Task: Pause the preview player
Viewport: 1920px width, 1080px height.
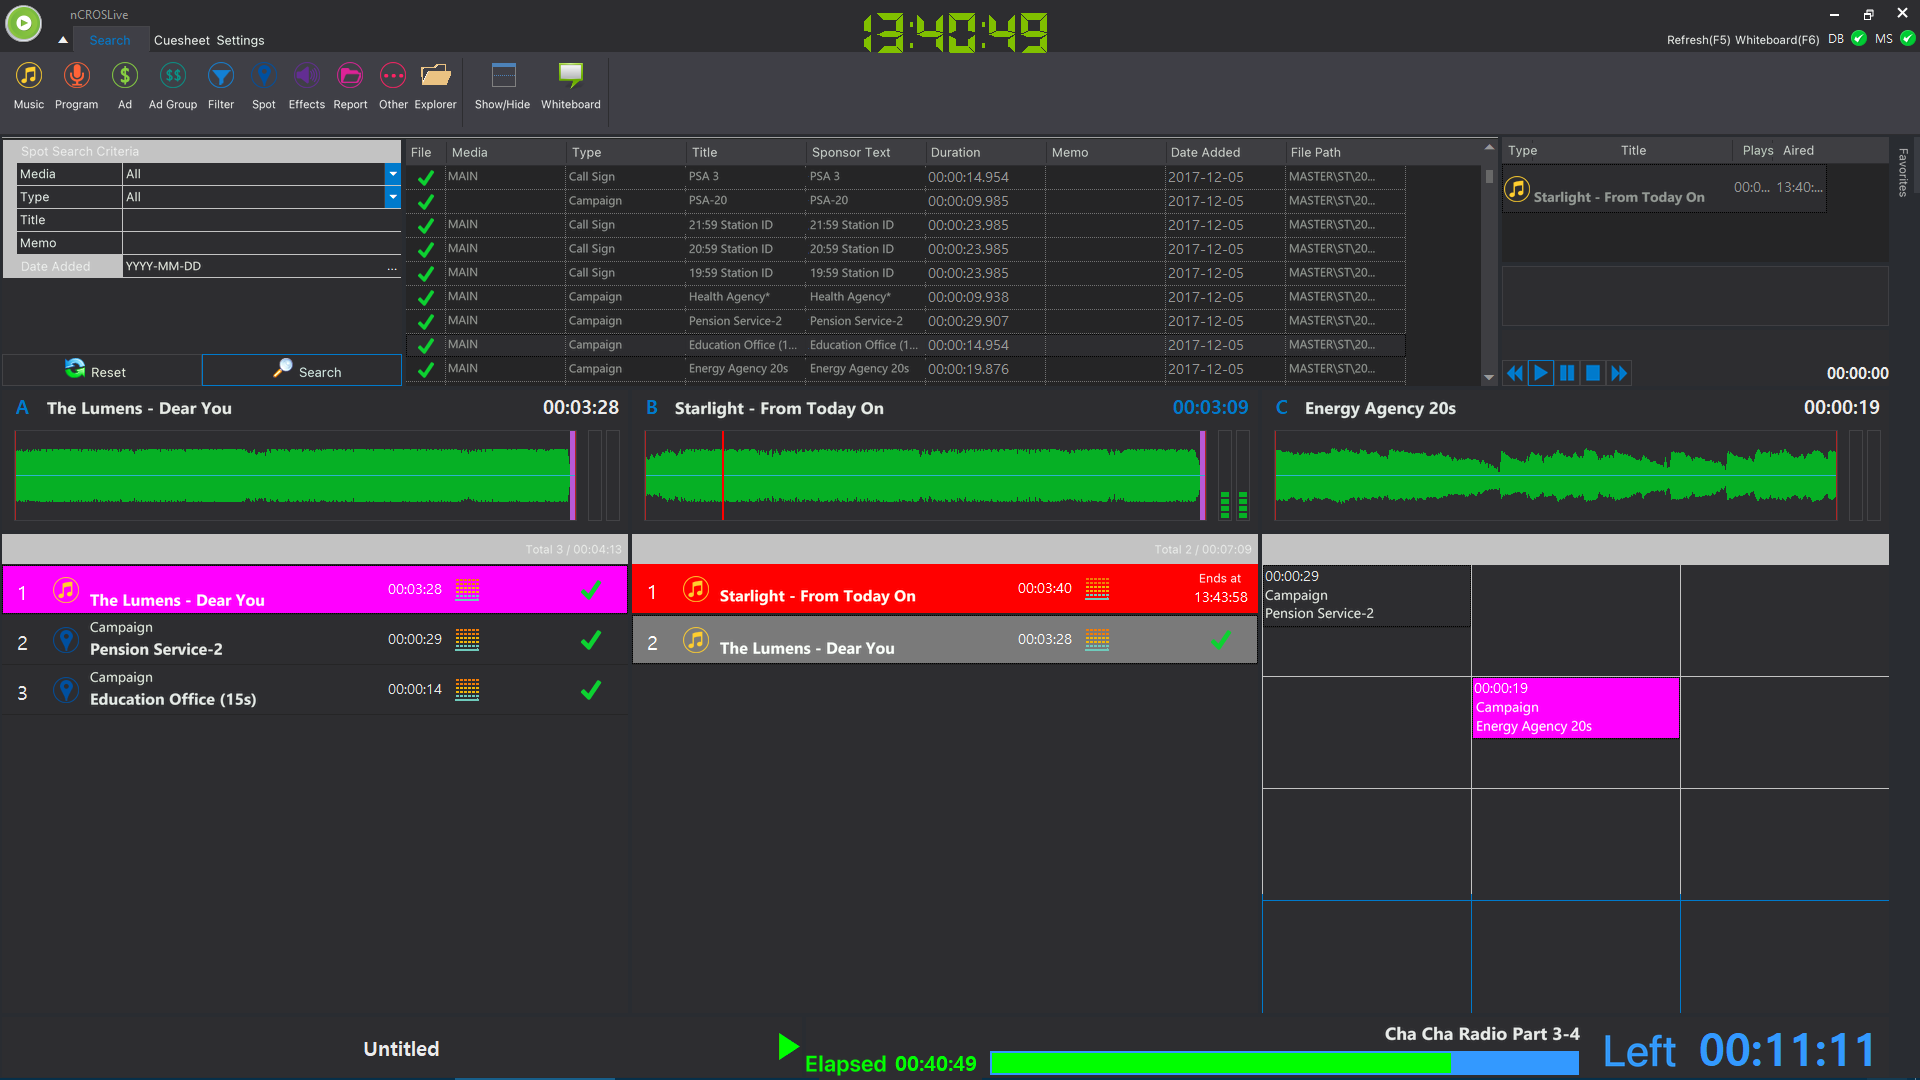Action: (x=1567, y=373)
